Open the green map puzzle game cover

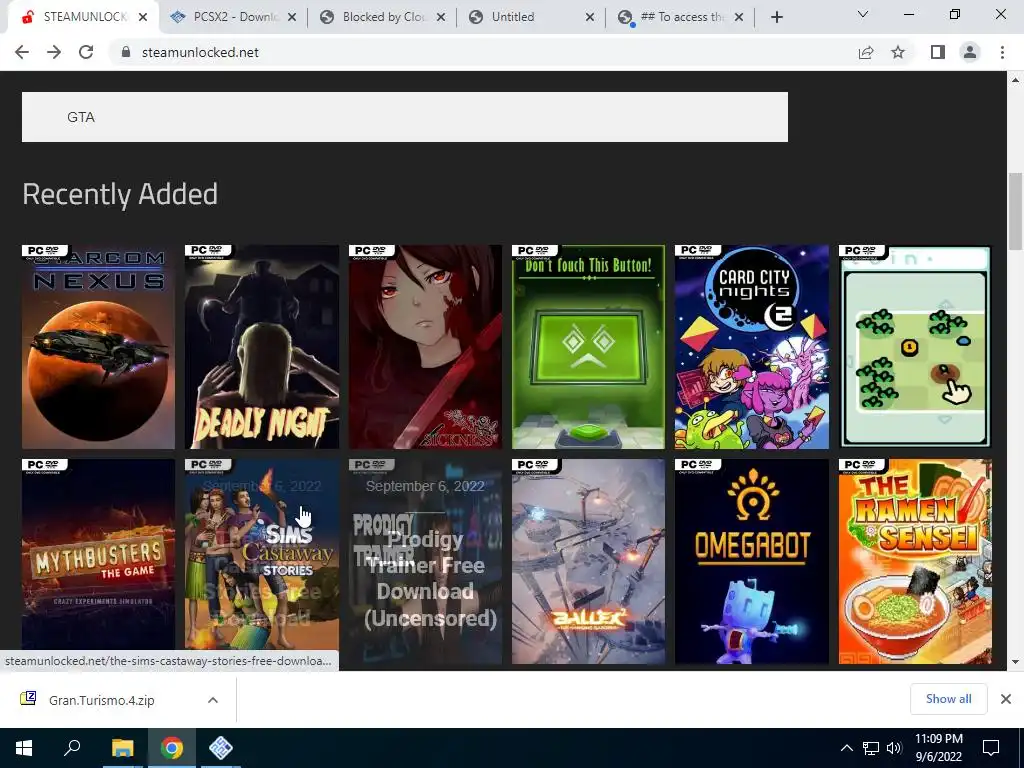pyautogui.click(x=915, y=347)
